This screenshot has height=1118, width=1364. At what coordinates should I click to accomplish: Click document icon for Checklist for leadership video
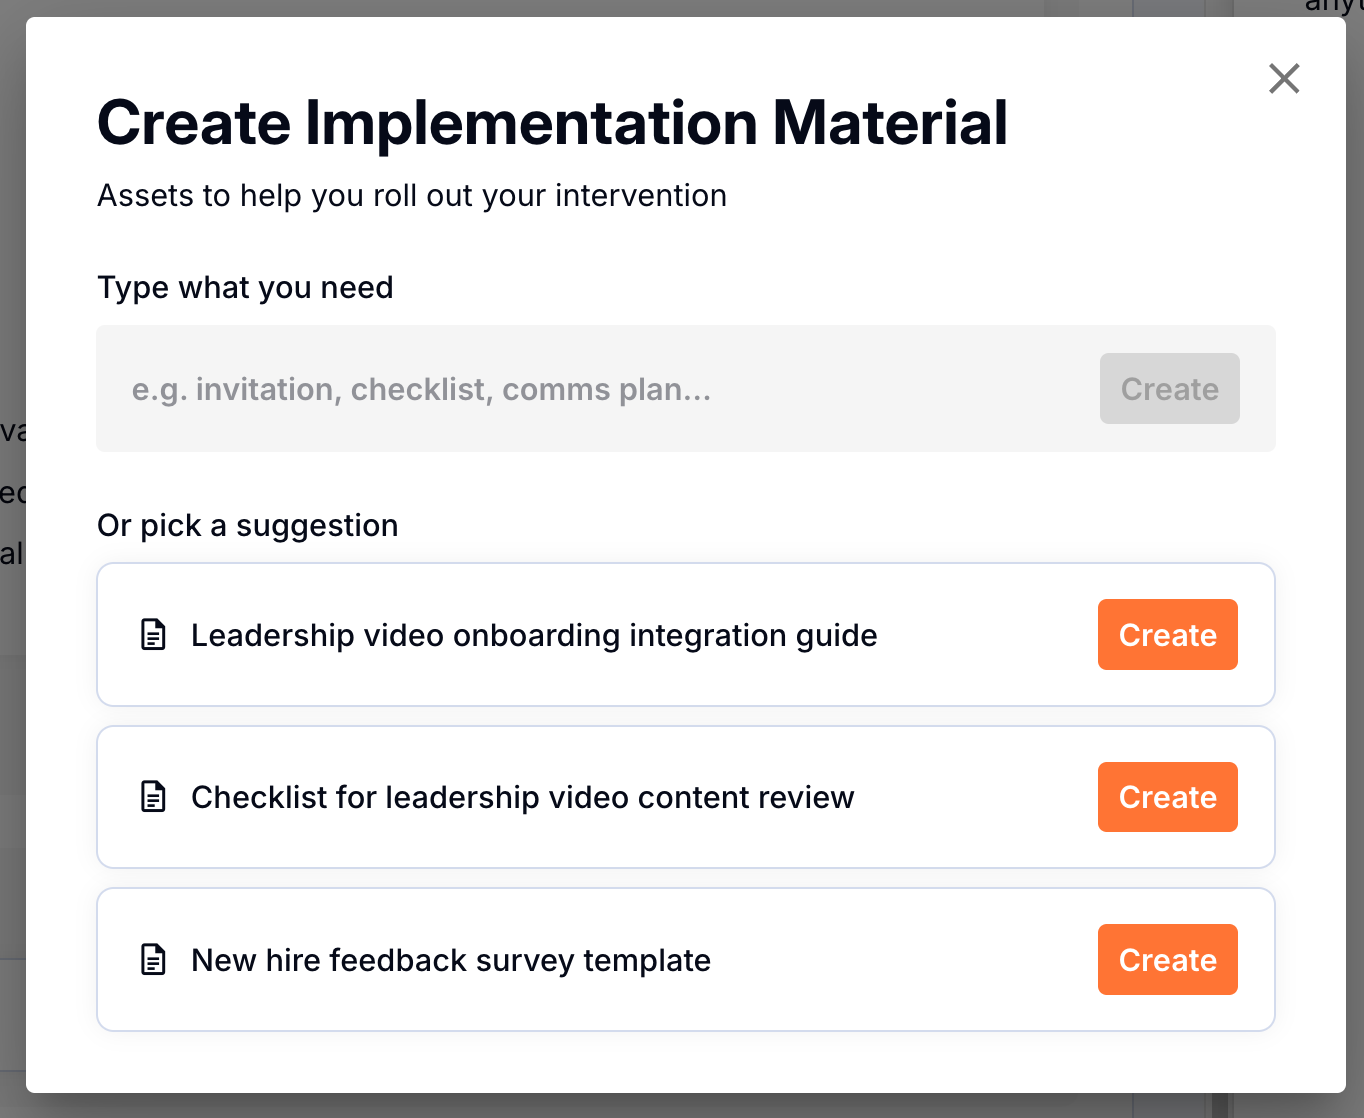point(153,797)
